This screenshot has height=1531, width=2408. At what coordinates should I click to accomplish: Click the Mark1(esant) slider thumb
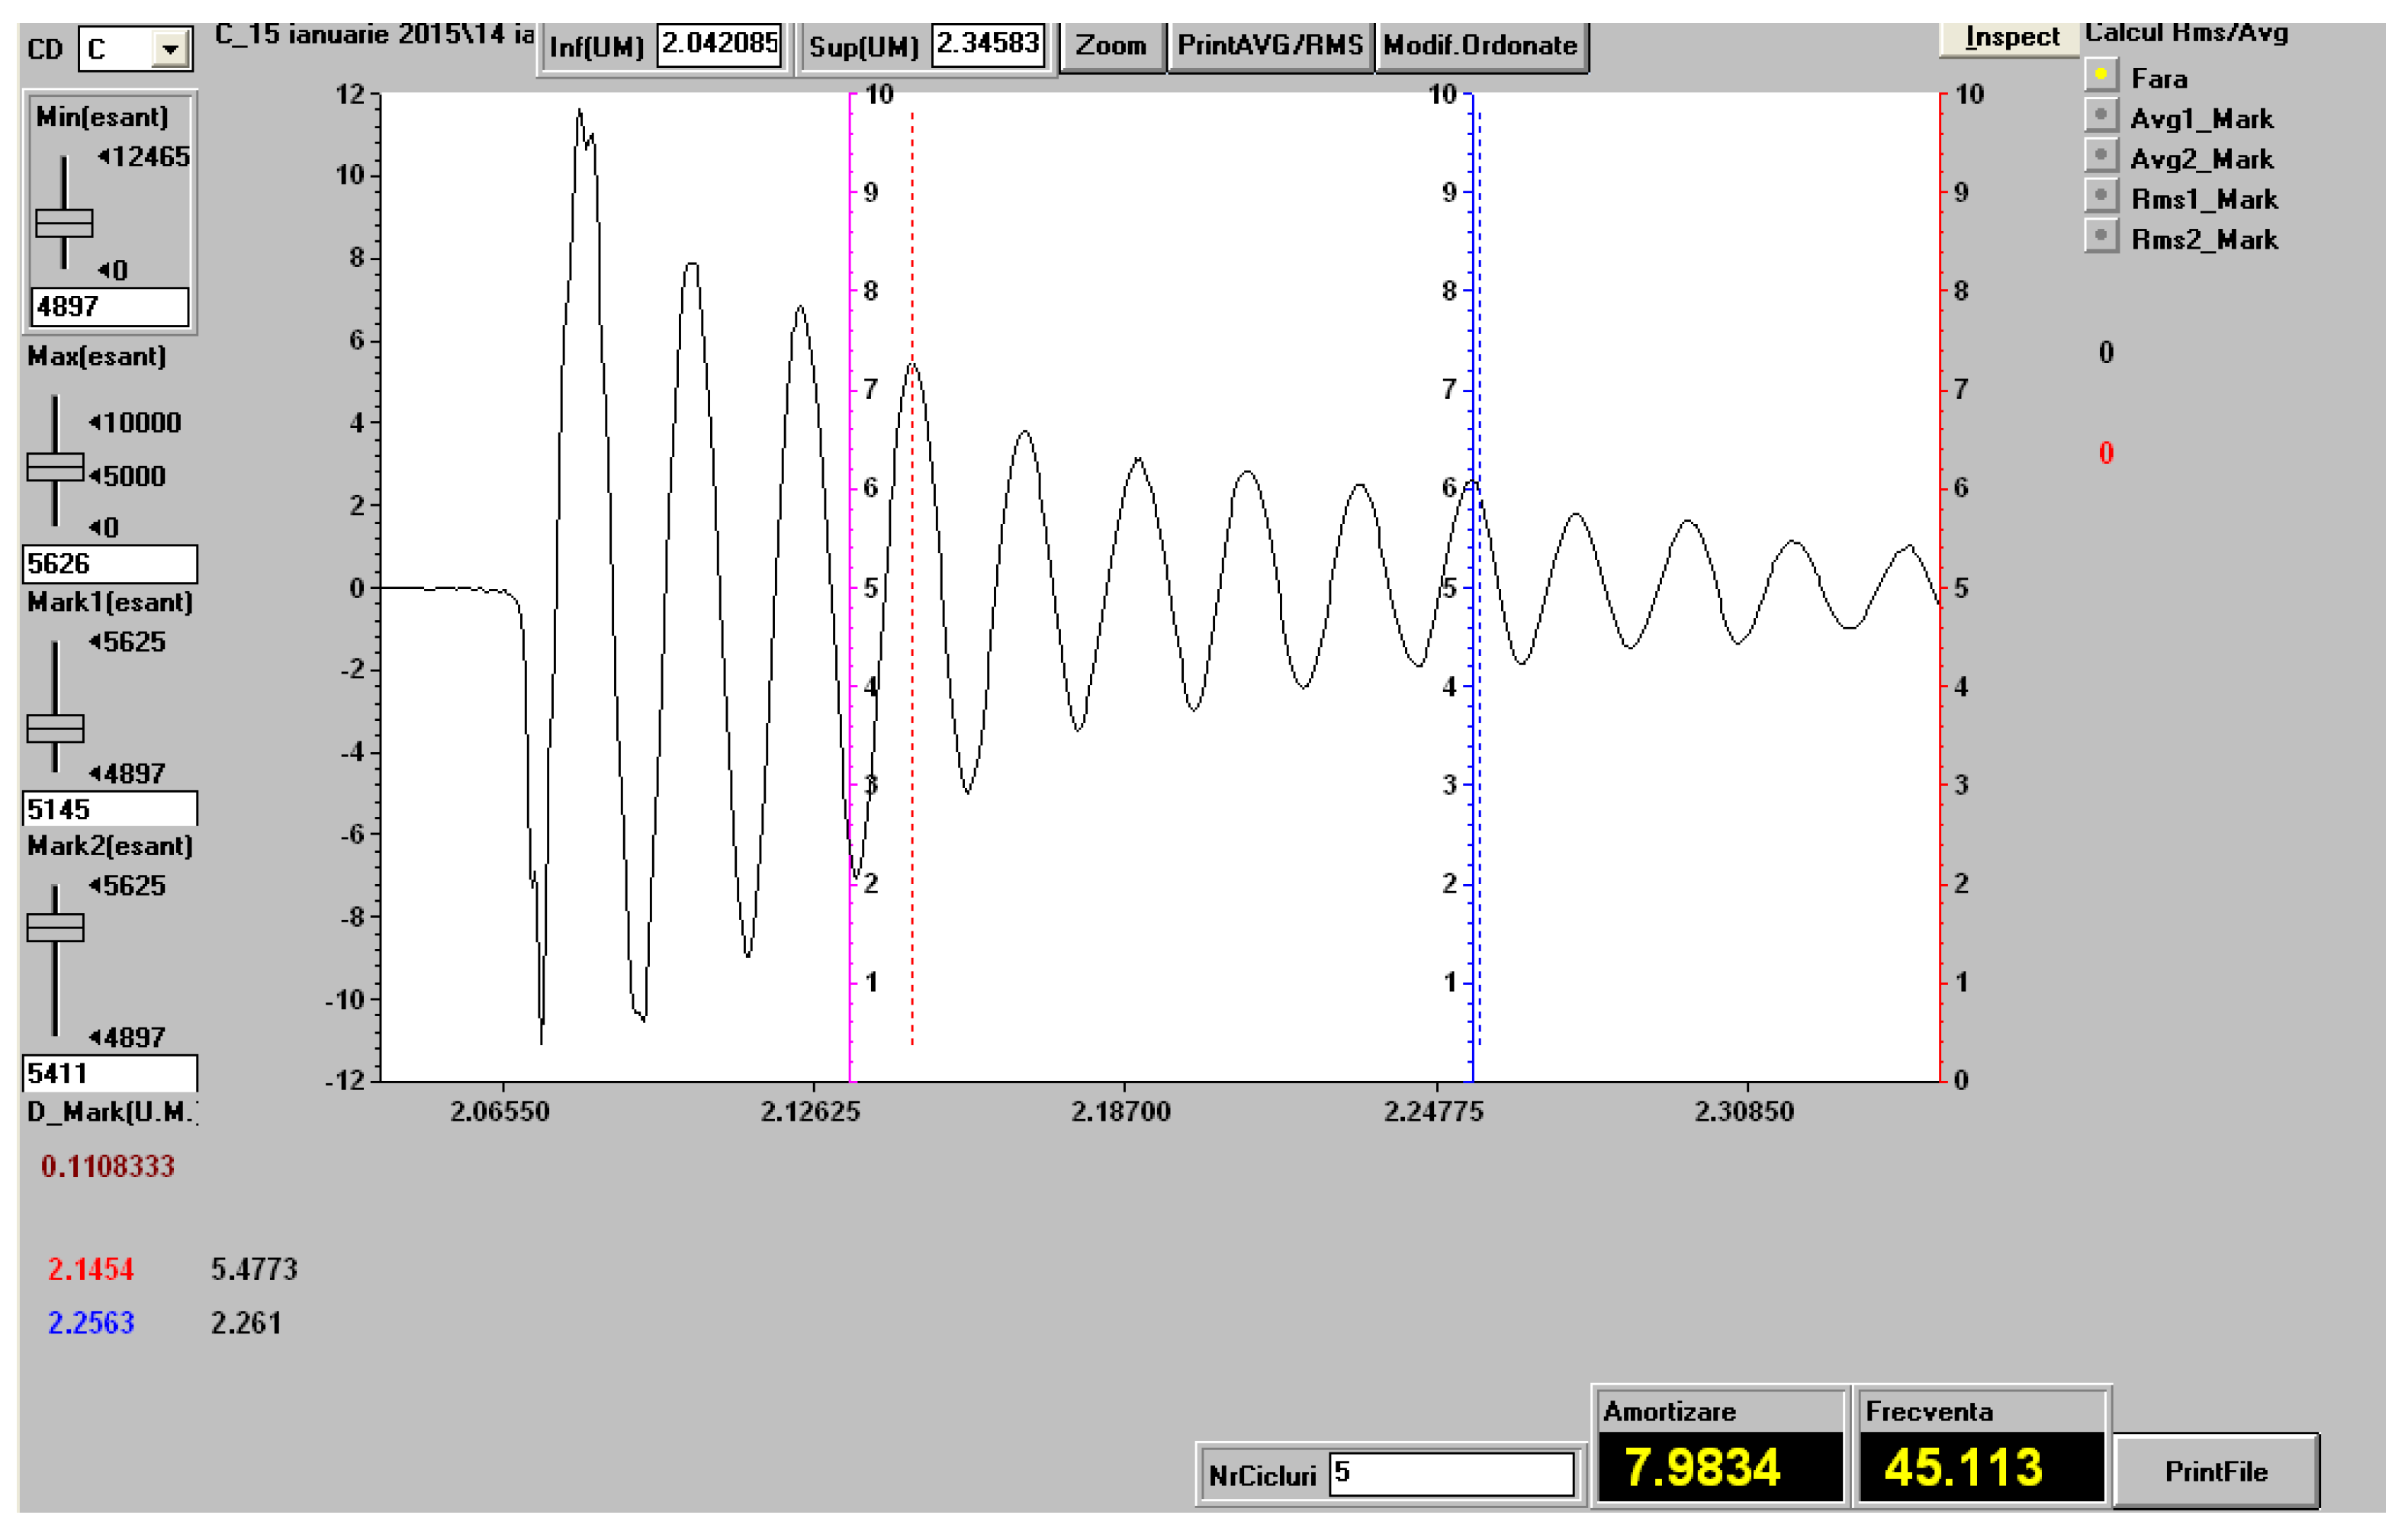pos(55,729)
